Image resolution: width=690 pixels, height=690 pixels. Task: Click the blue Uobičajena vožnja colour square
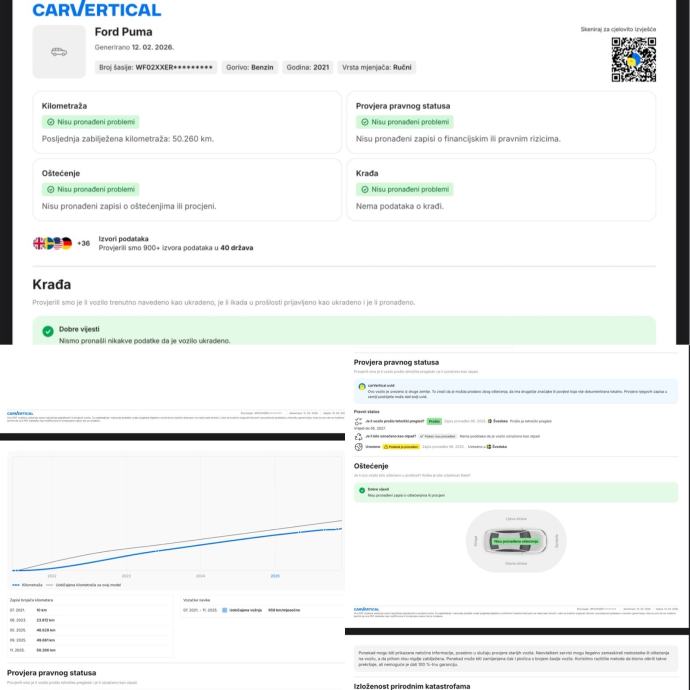(224, 610)
